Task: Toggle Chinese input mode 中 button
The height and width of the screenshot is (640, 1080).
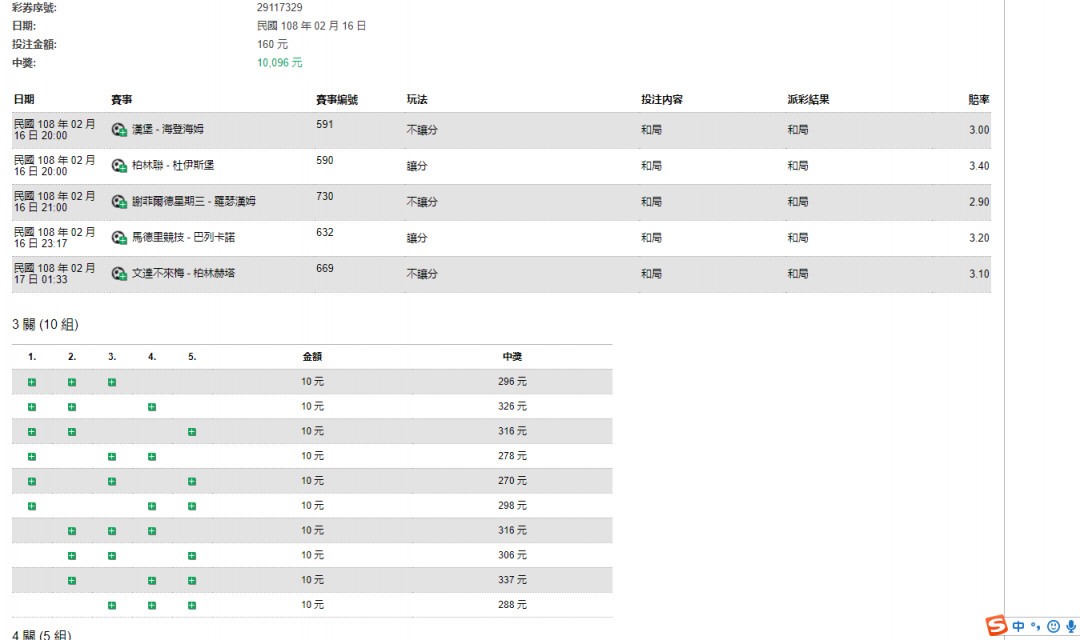Action: coord(1019,626)
